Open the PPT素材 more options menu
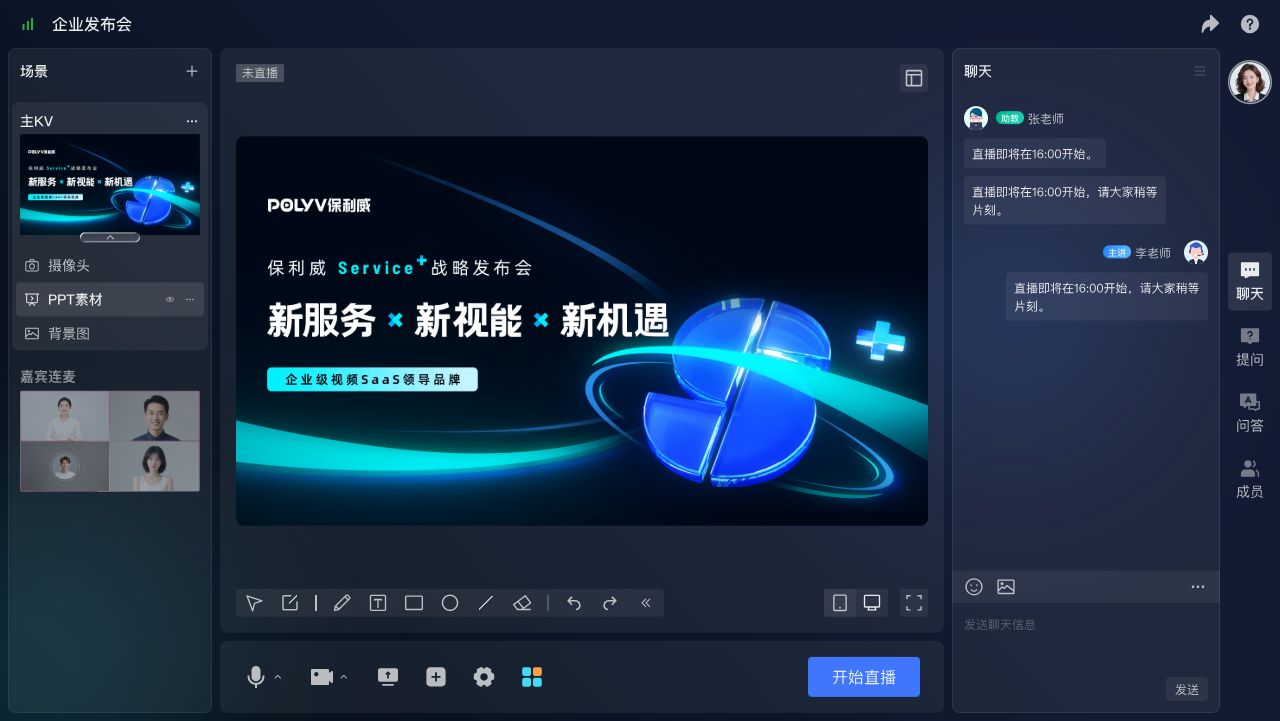The image size is (1280, 721). click(190, 299)
